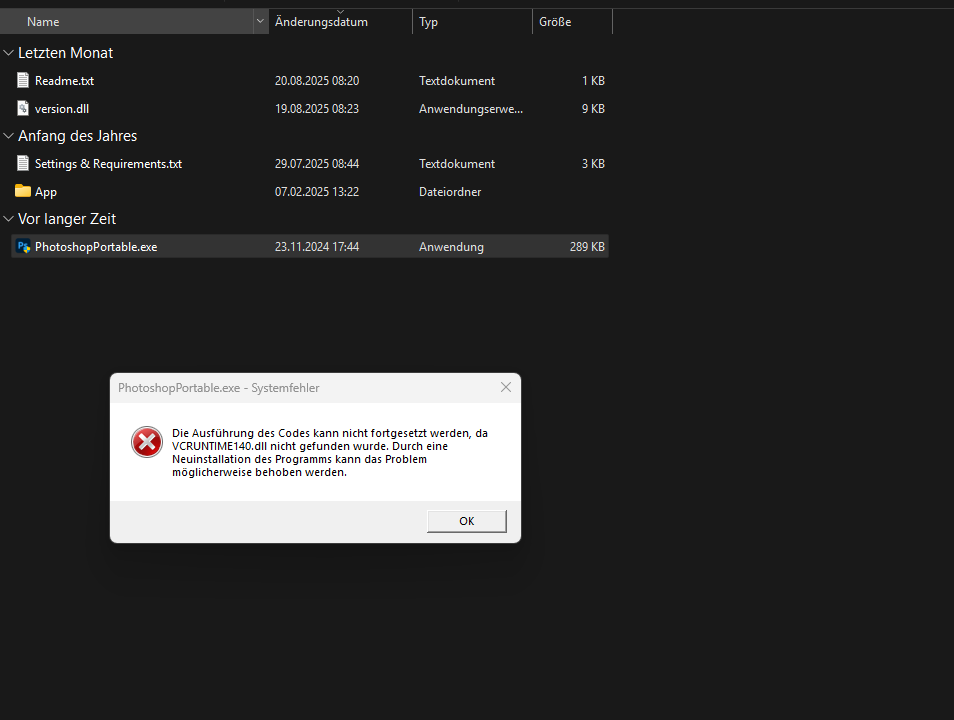
Task: Select the Settings & Requirements.txt file name
Action: point(108,164)
